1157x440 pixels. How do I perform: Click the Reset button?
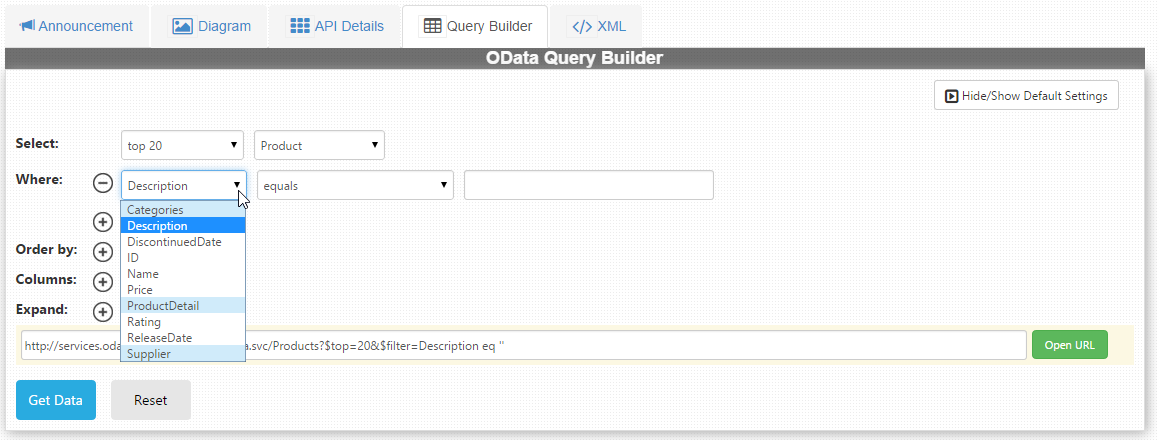pos(150,400)
